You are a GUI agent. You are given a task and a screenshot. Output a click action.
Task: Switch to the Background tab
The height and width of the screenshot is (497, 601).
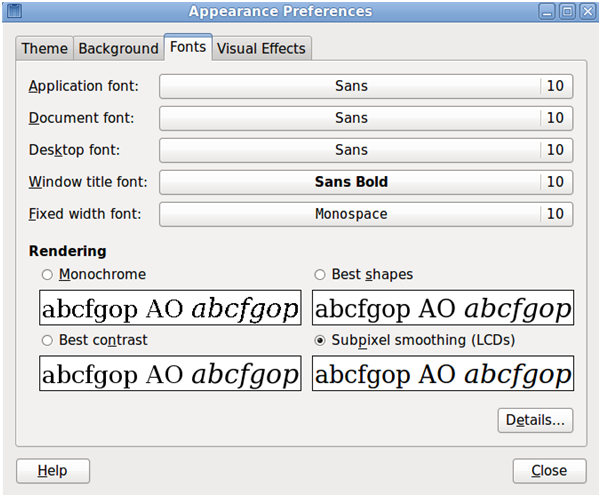[x=118, y=49]
